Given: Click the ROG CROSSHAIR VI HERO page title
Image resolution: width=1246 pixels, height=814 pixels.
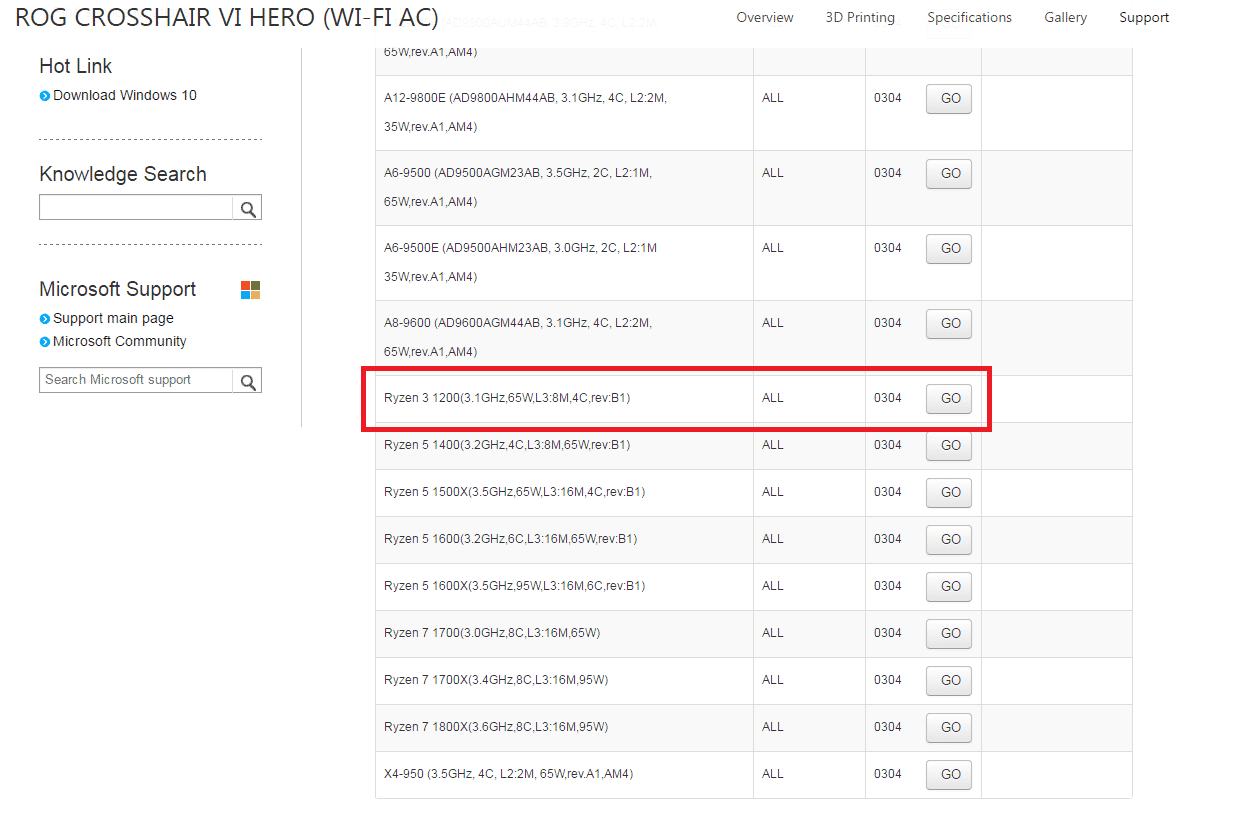Looking at the screenshot, I should point(227,19).
